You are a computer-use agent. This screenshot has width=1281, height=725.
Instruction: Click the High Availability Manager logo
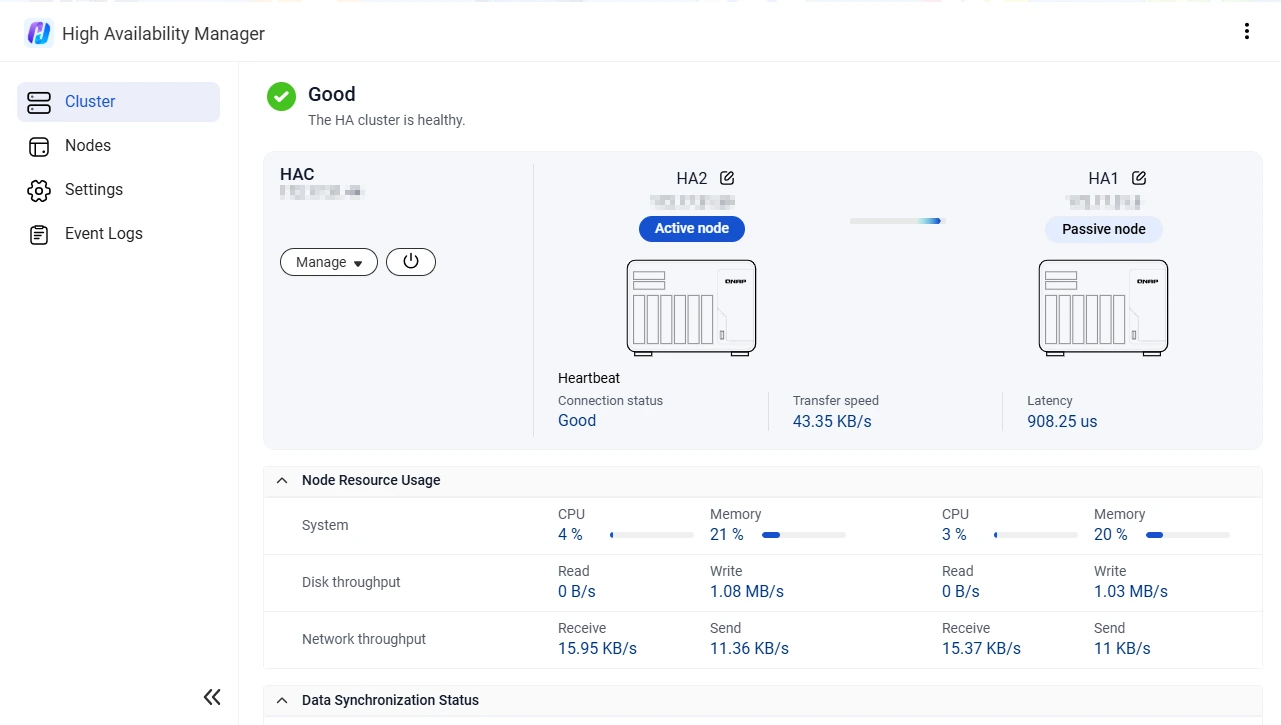coord(38,31)
